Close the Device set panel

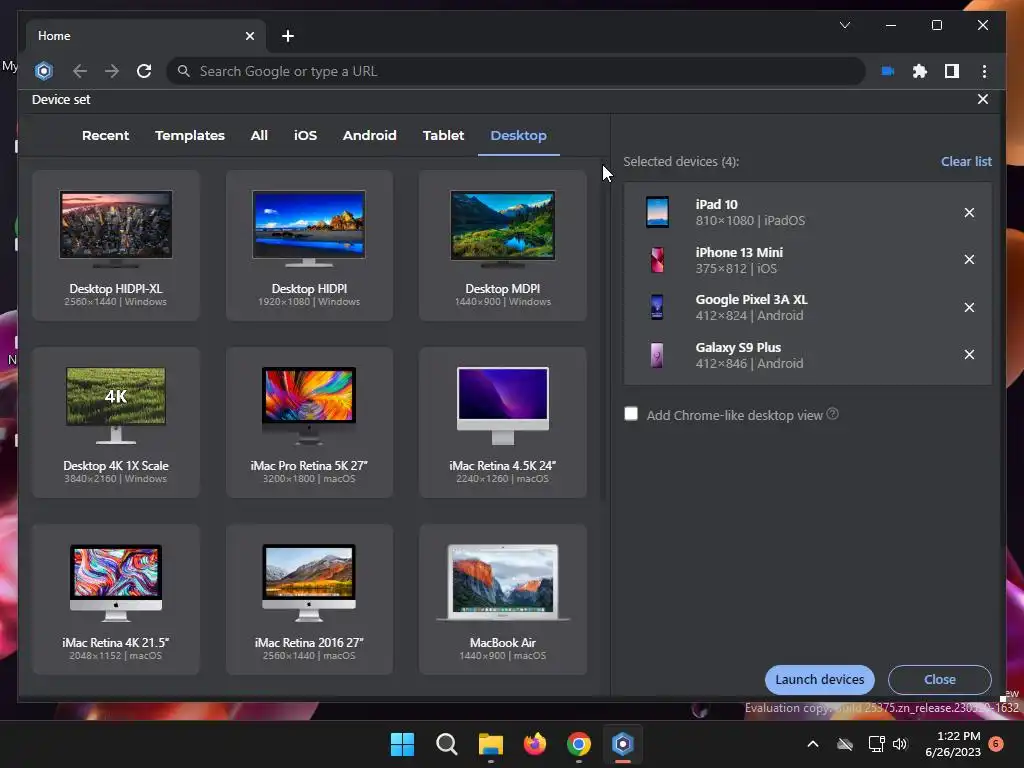982,99
